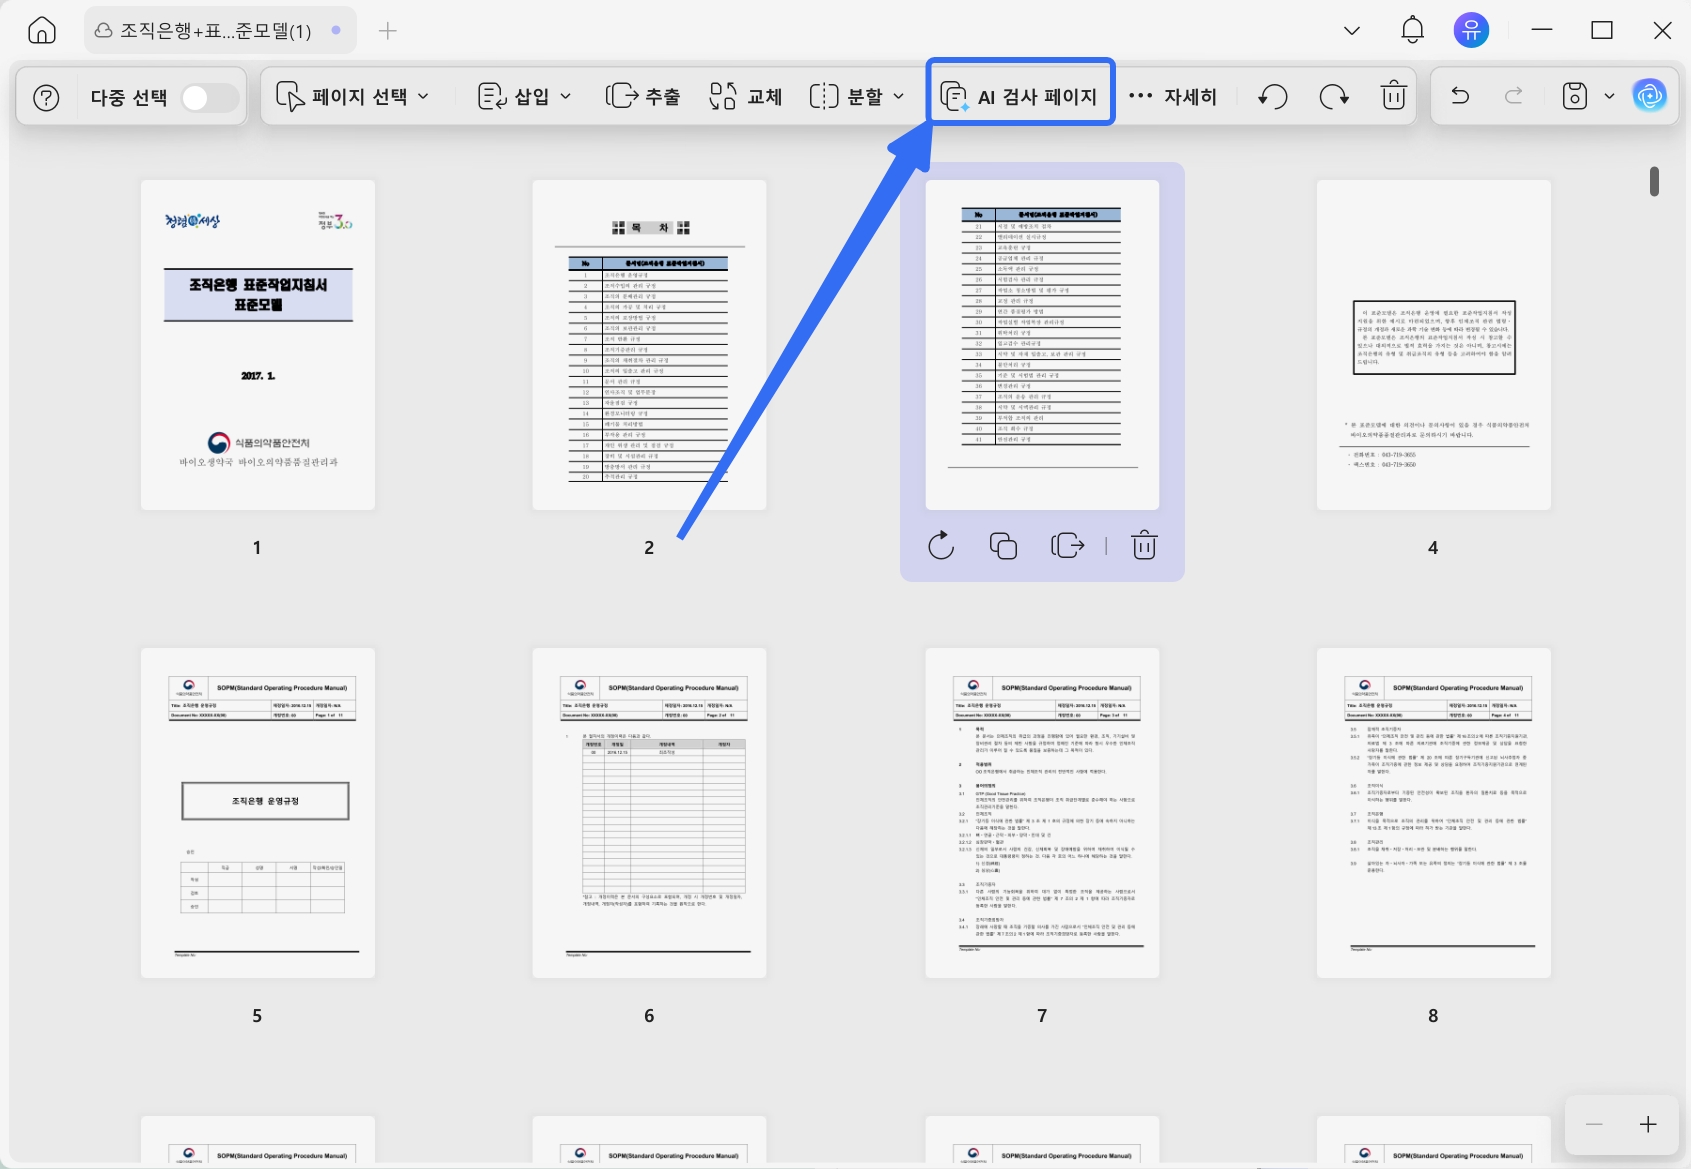Select page 4 thumbnail
The height and width of the screenshot is (1169, 1691).
coord(1434,345)
